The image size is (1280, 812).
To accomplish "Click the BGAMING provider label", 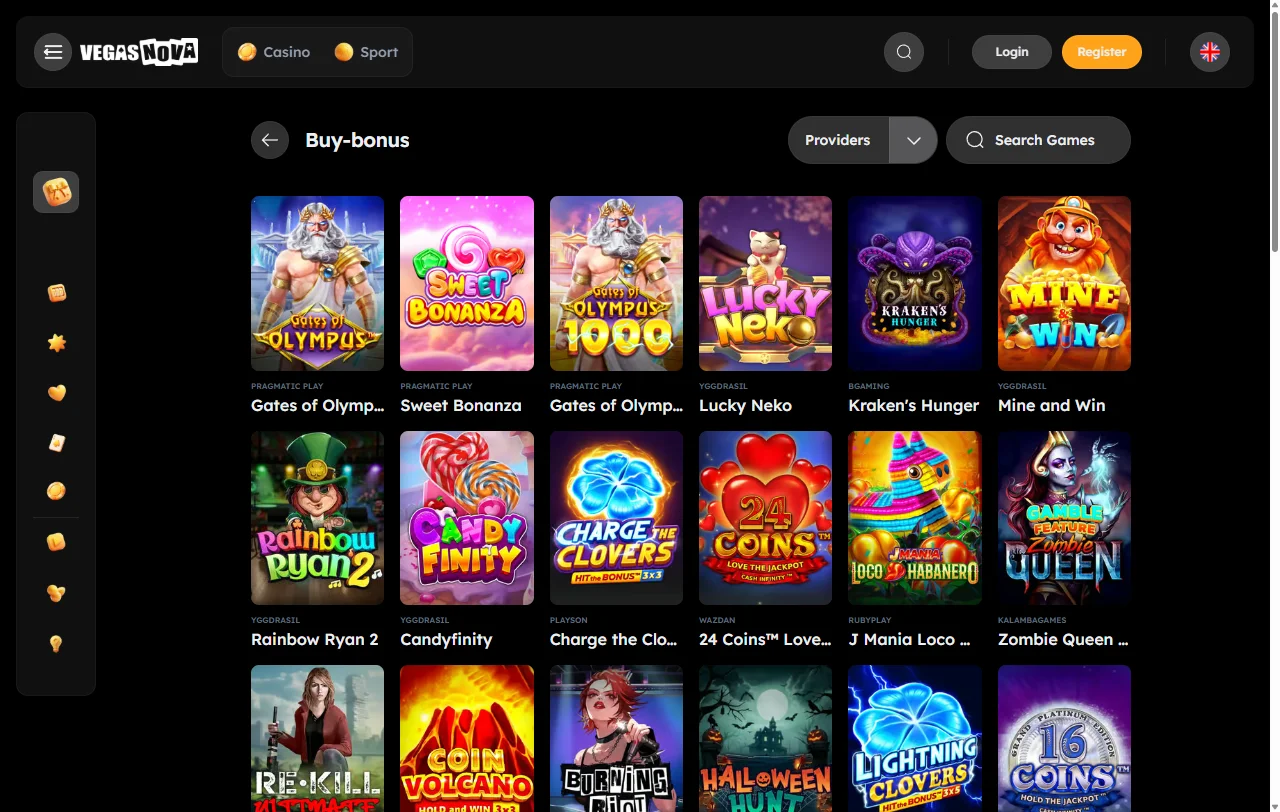I will tap(869, 386).
